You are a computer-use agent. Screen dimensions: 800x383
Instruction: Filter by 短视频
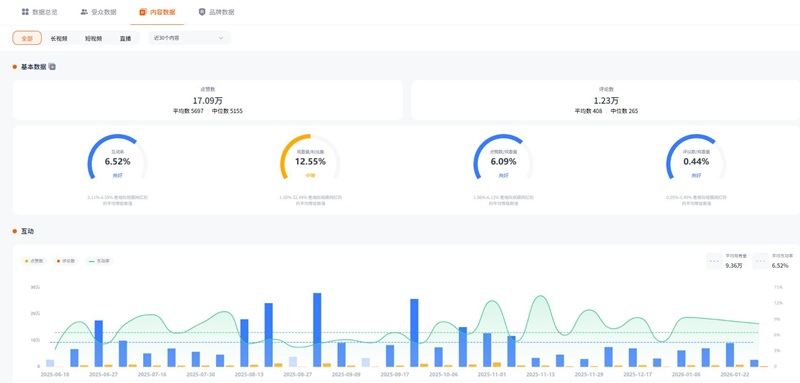tap(93, 38)
